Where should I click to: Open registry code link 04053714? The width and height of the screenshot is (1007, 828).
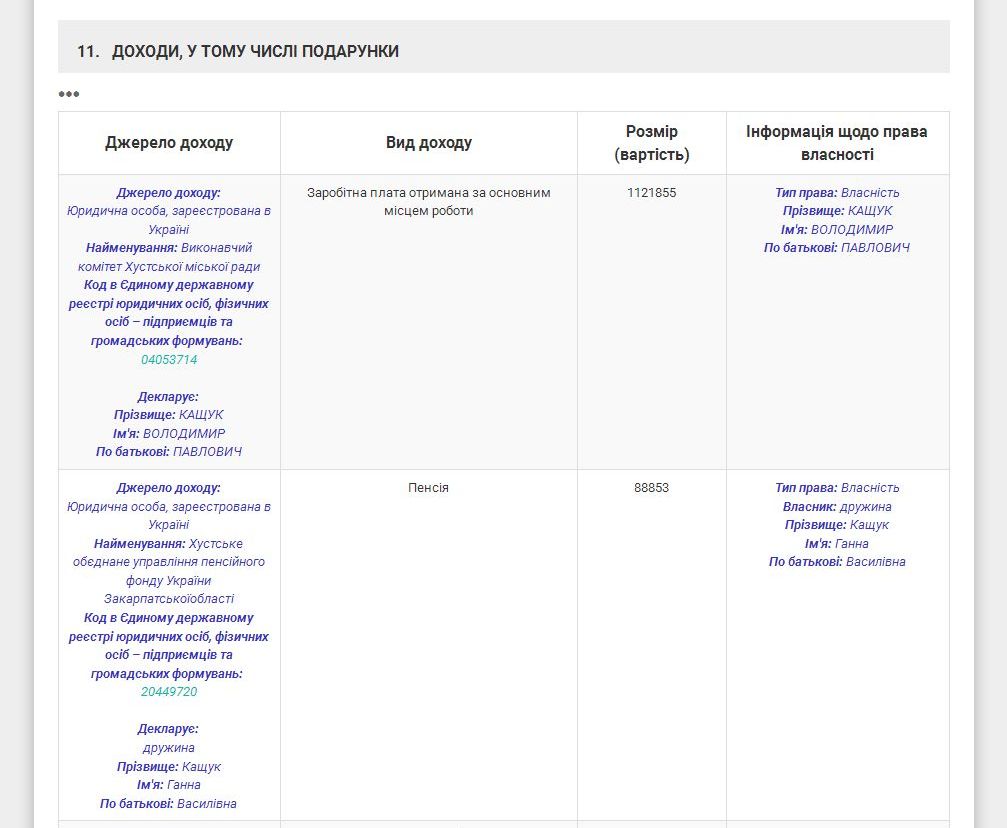tap(169, 360)
